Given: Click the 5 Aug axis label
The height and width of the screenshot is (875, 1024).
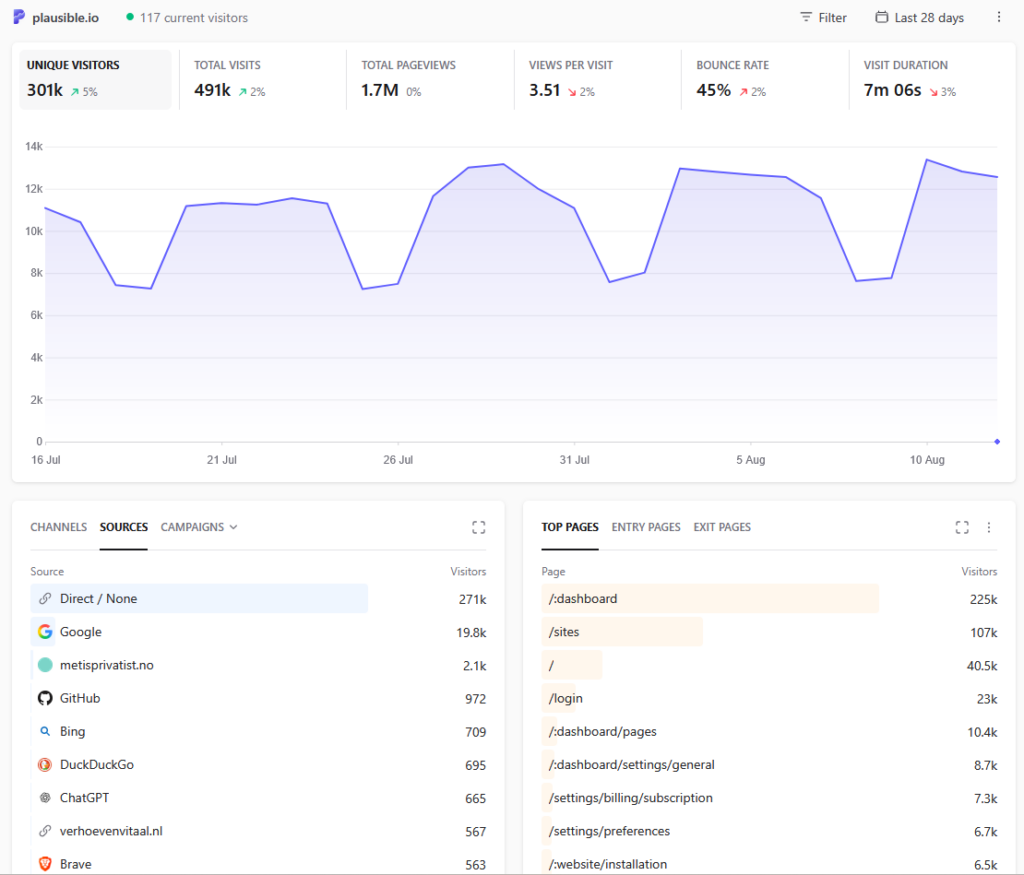Looking at the screenshot, I should [x=750, y=460].
